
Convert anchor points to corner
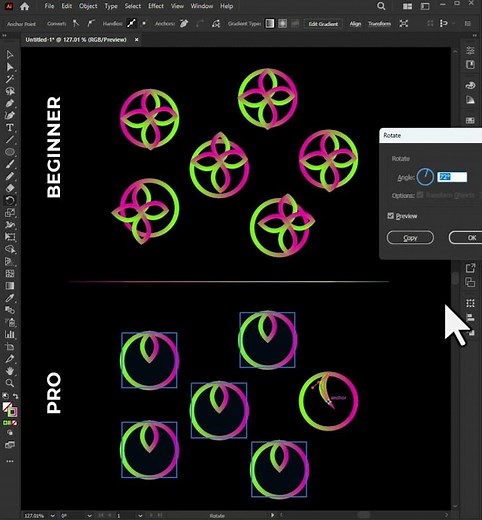[x=76, y=24]
